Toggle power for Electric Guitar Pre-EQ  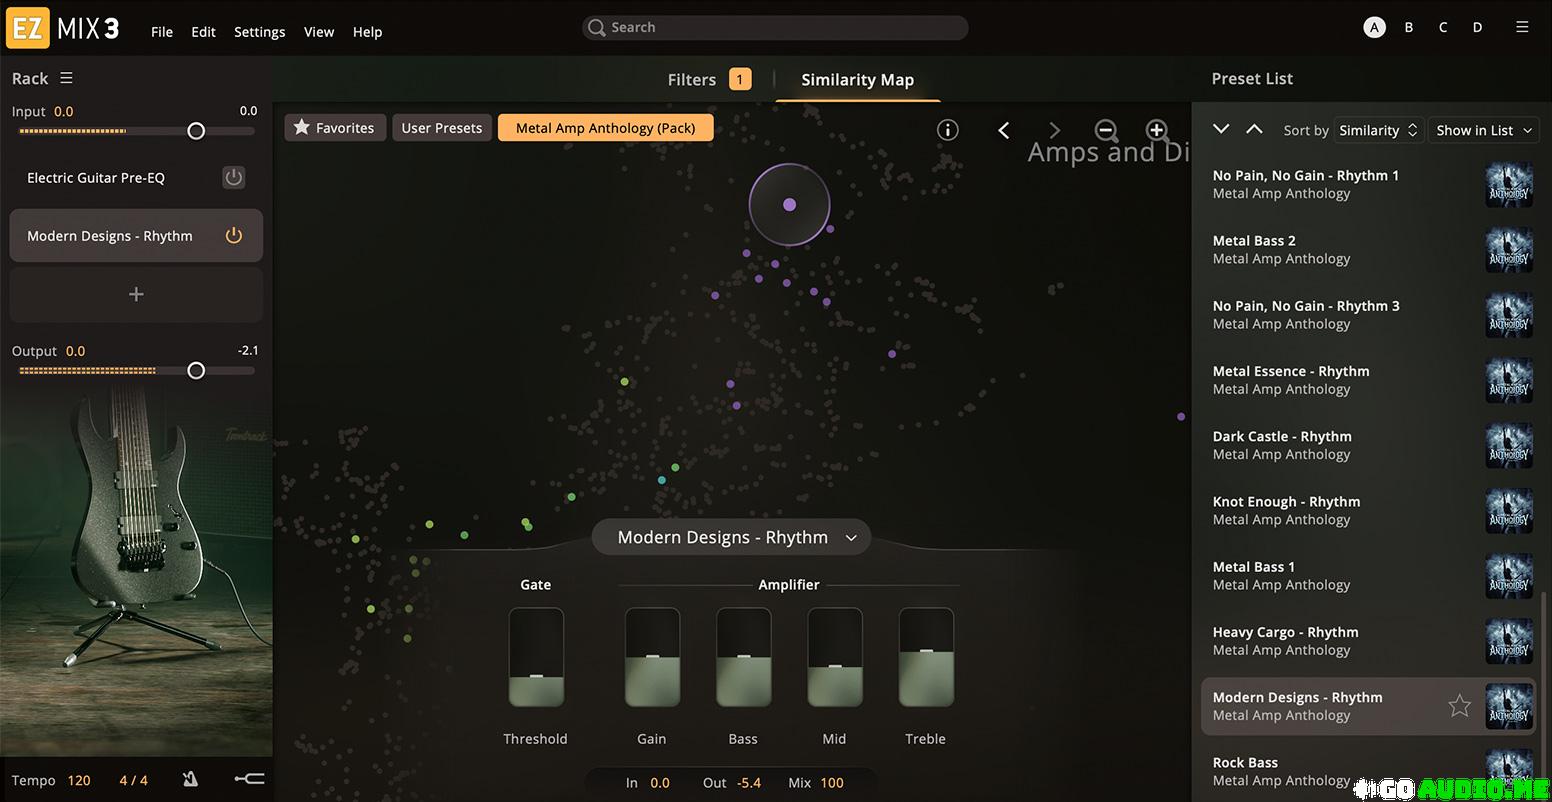233,177
